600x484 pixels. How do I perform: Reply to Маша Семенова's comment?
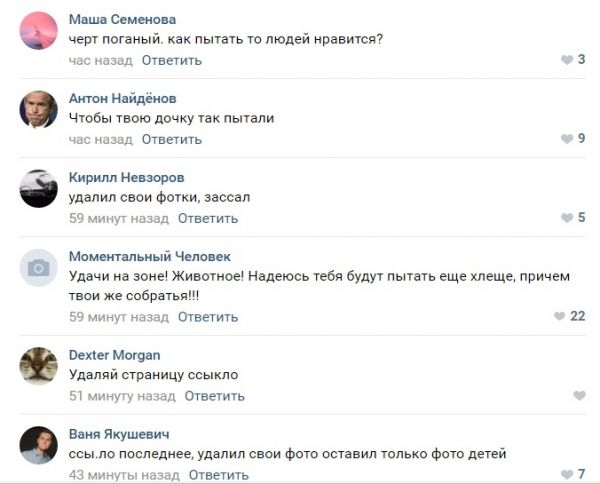pos(171,60)
